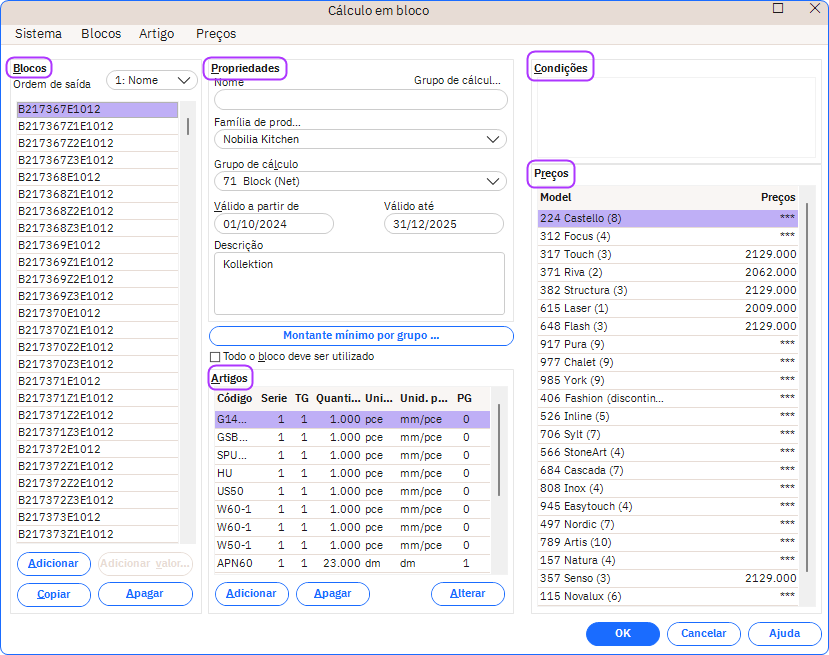This screenshot has width=829, height=655.
Task: Click the 'Válido até' date field
Action: [443, 224]
